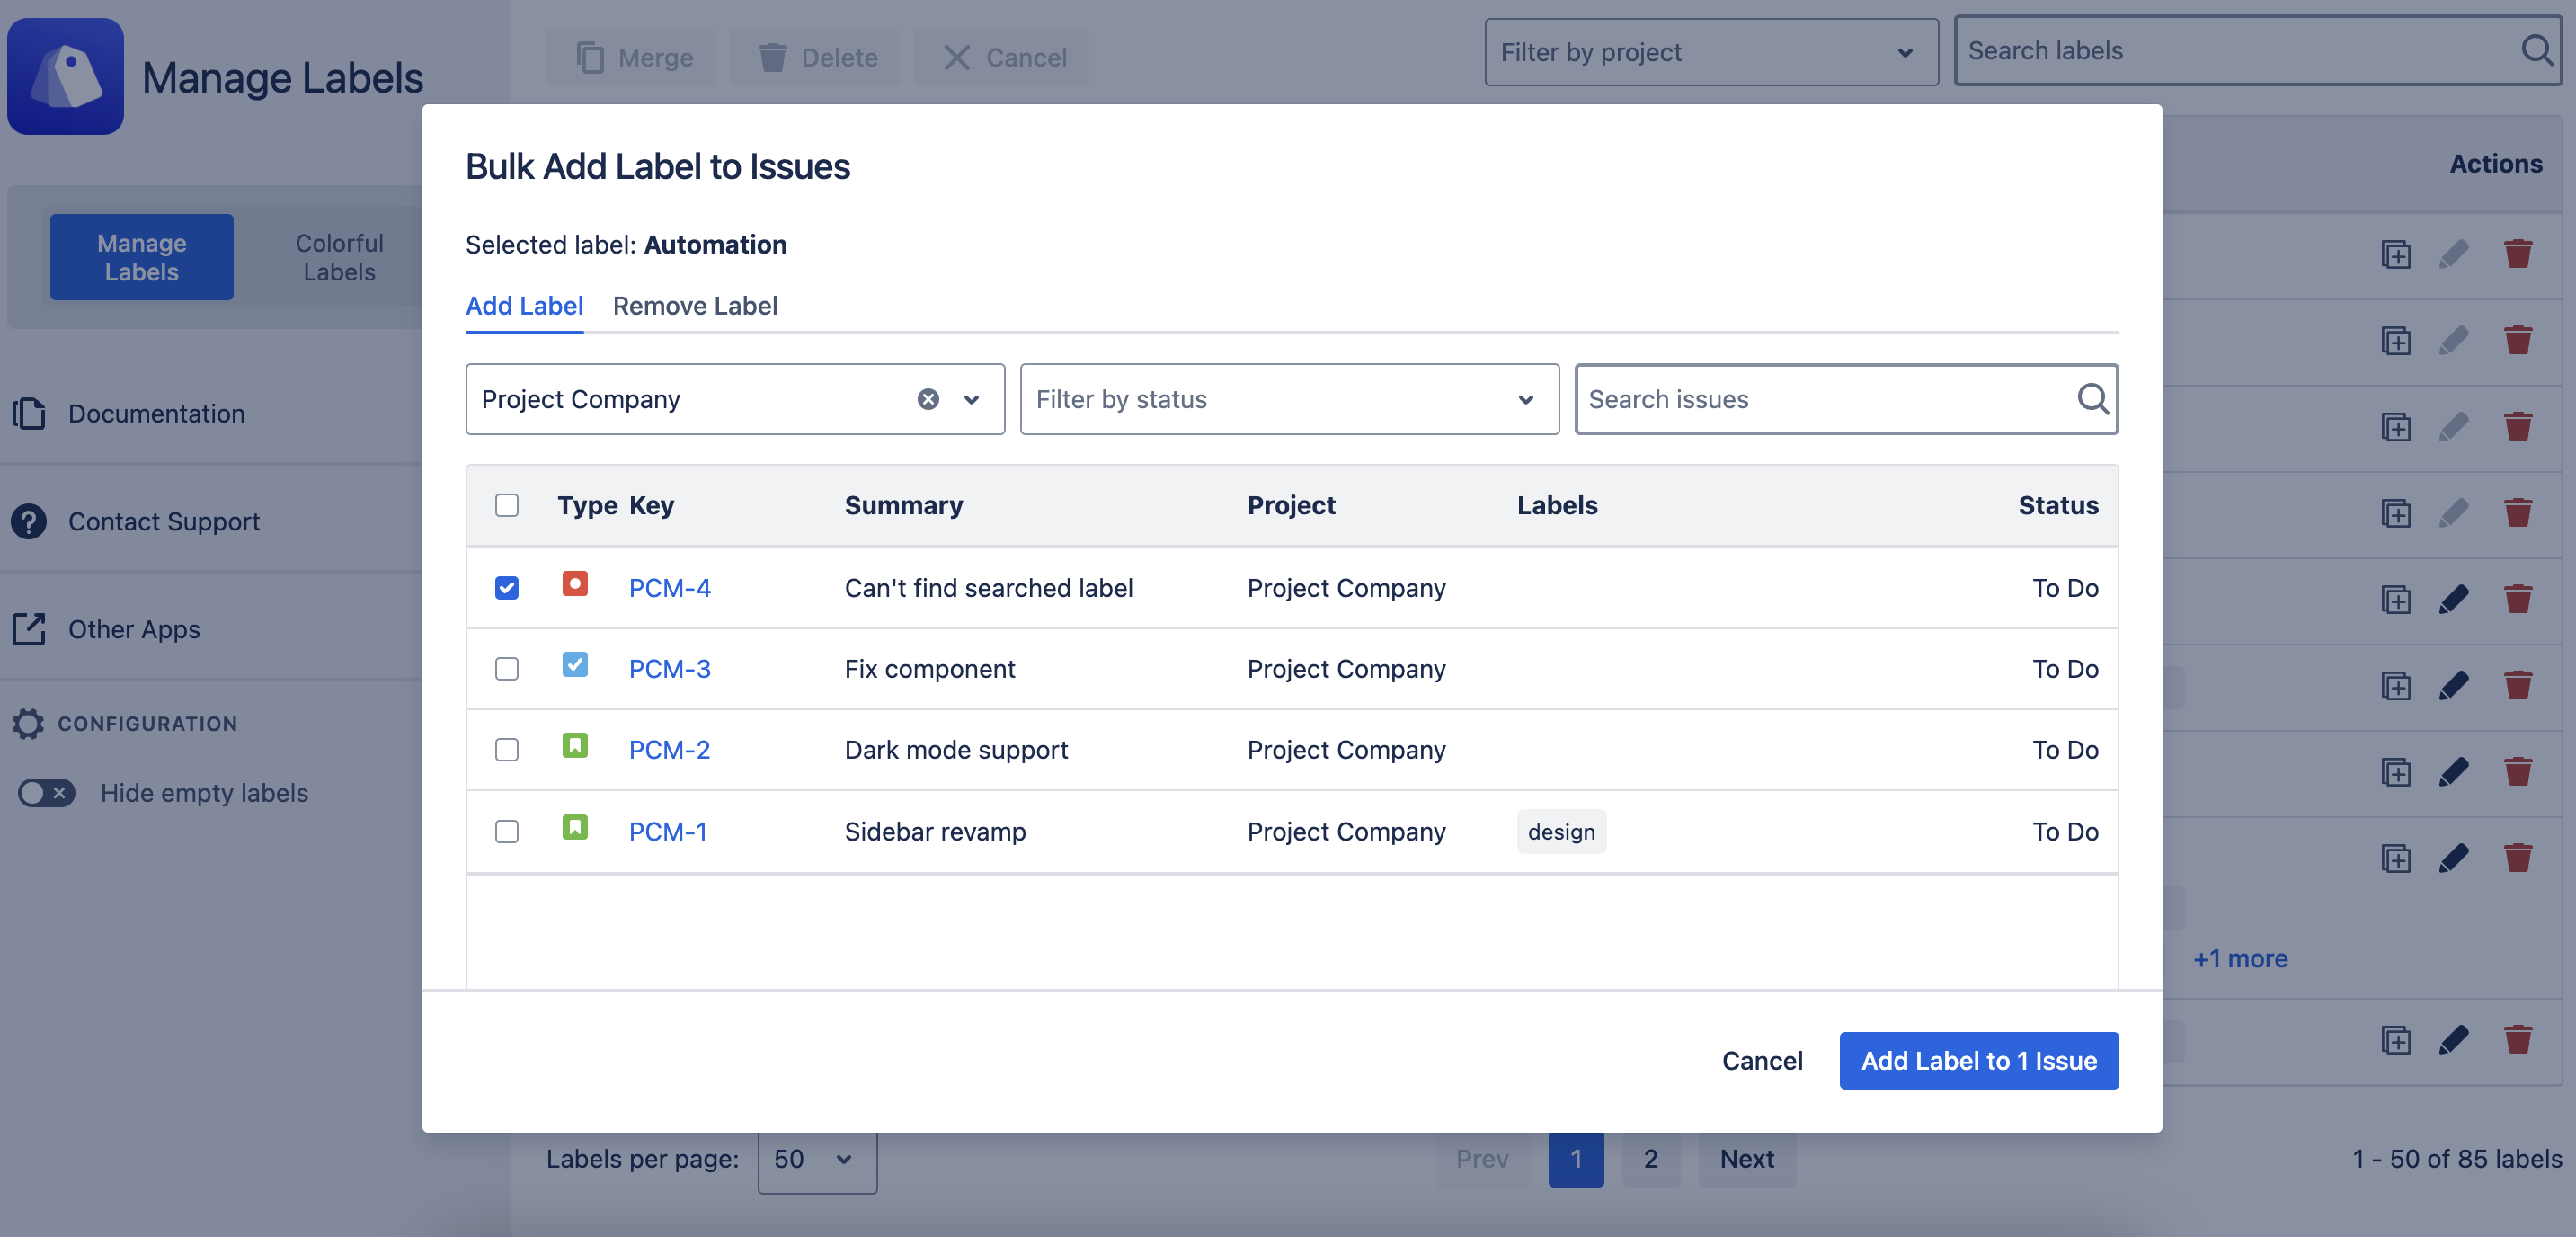The image size is (2576, 1237).
Task: Click the Documentation icon in sidebar
Action: click(29, 413)
